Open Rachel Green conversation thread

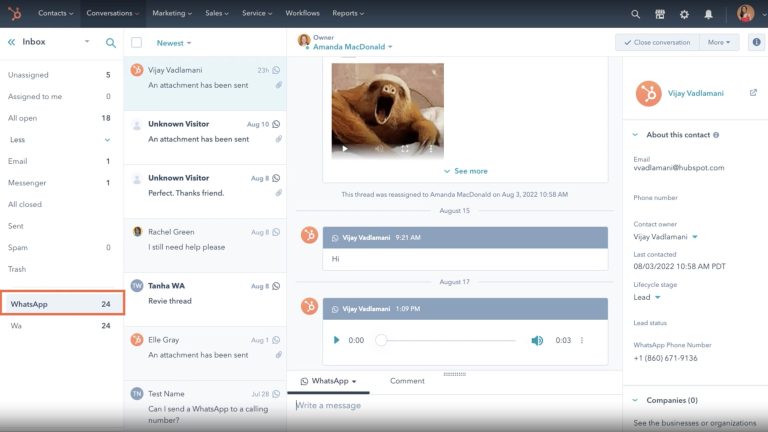click(x=205, y=245)
